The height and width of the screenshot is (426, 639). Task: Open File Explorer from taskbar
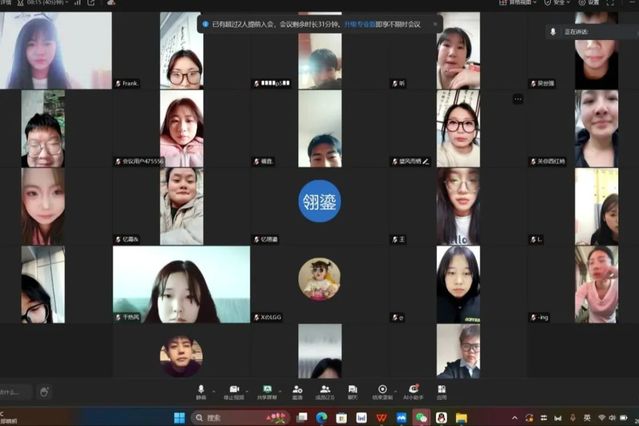pos(461,418)
